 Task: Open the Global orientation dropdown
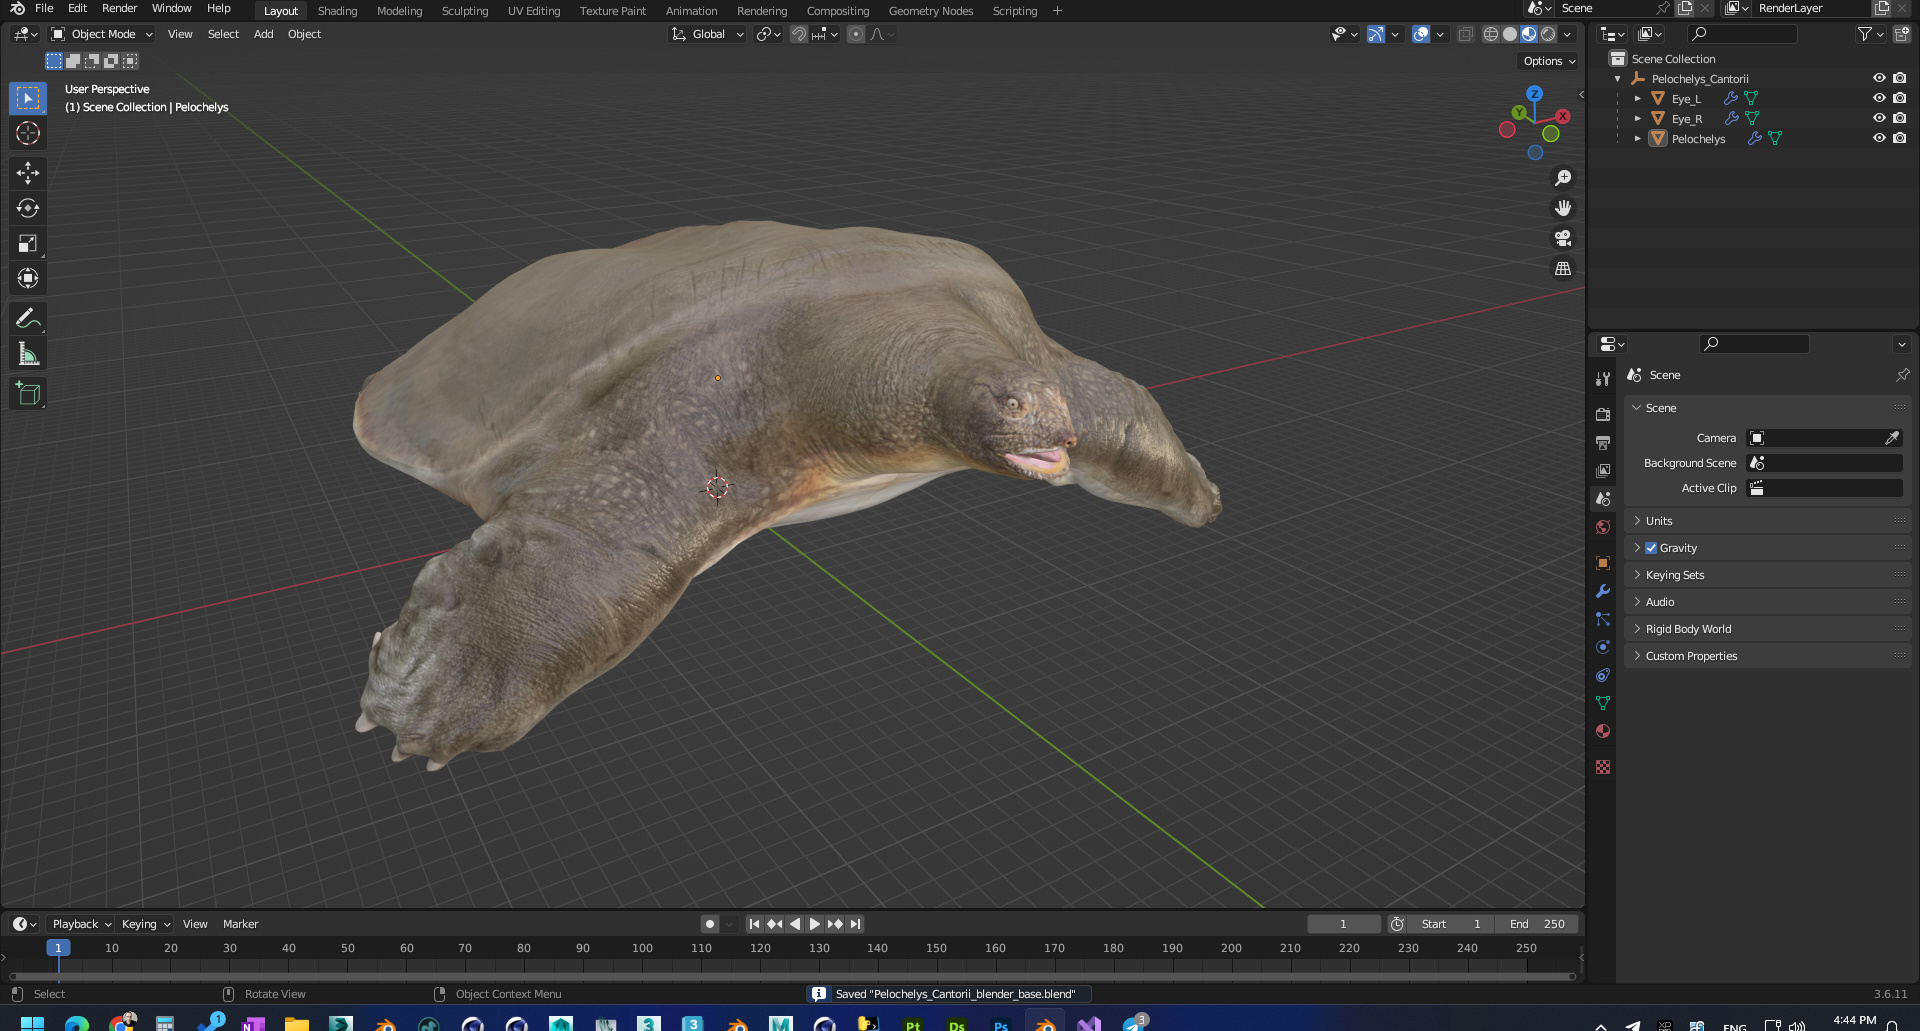(x=708, y=34)
